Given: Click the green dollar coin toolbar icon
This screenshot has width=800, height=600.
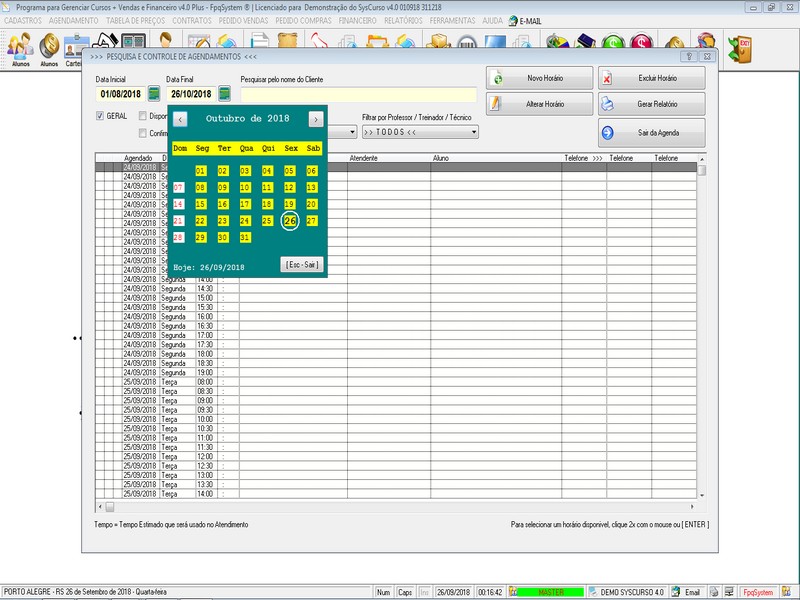Looking at the screenshot, I should [x=613, y=42].
